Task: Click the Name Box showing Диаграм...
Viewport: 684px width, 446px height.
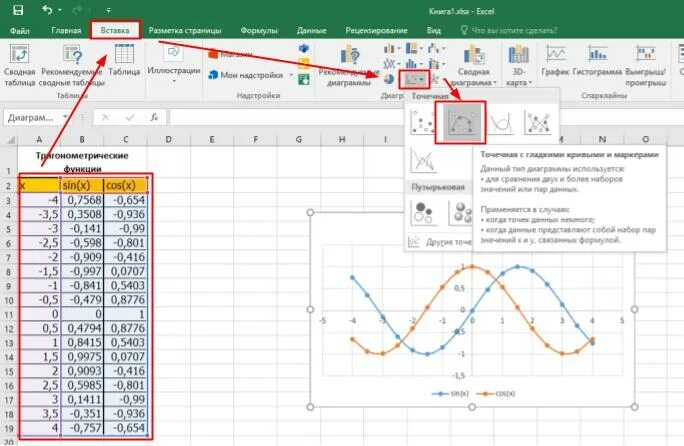Action: (33, 117)
